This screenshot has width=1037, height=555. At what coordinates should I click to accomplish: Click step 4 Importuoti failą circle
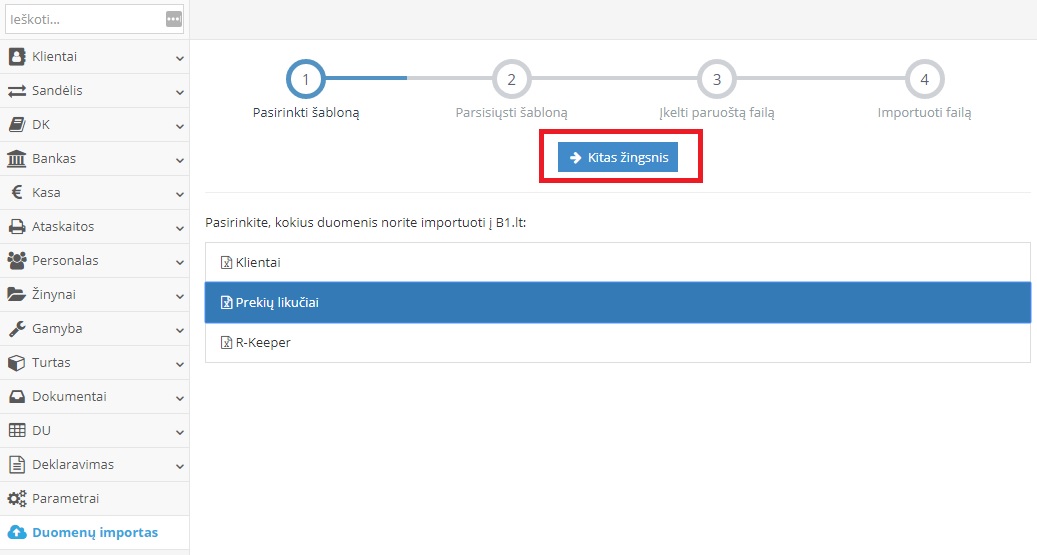924,79
